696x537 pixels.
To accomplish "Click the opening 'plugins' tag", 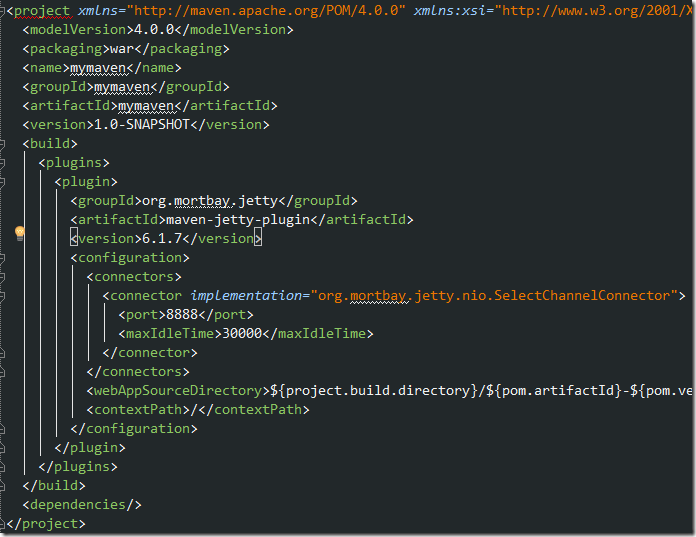I will (x=74, y=163).
